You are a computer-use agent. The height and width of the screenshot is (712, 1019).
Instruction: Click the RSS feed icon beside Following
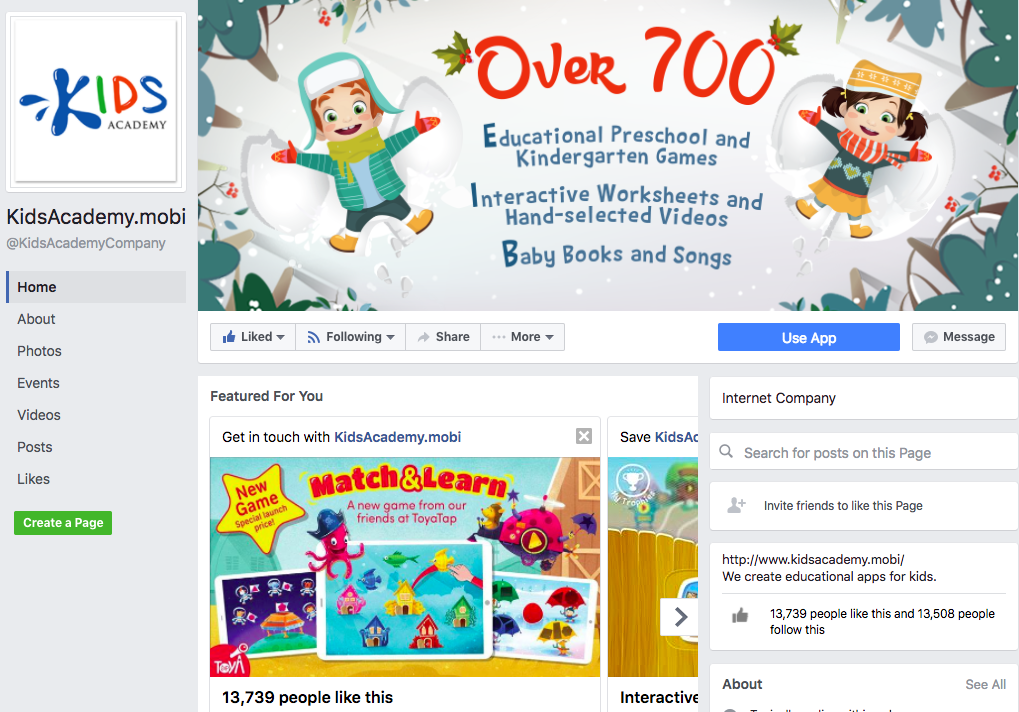point(313,337)
